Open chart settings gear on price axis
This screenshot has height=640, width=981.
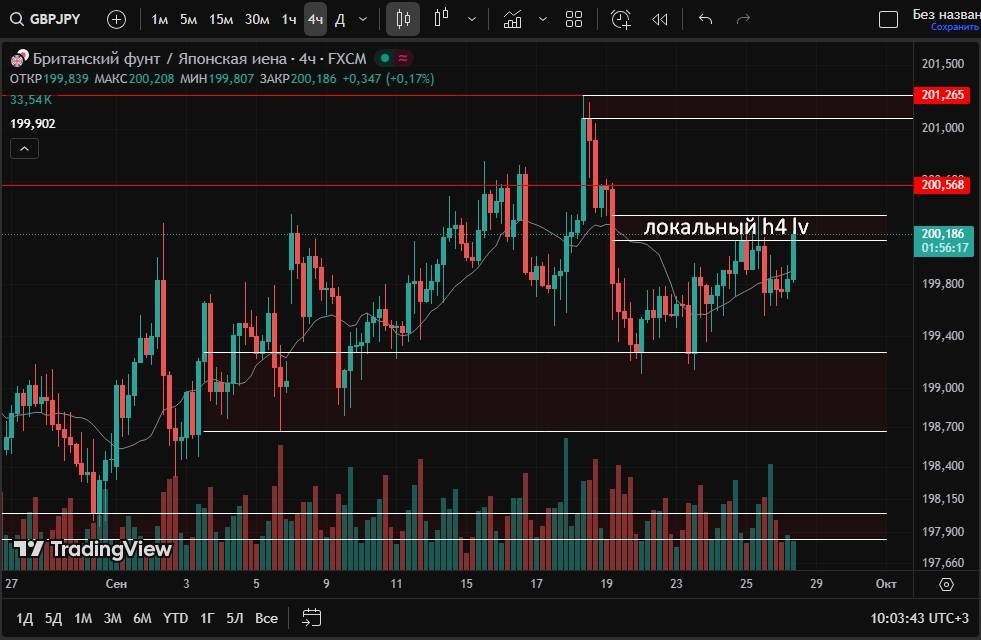tap(947, 584)
